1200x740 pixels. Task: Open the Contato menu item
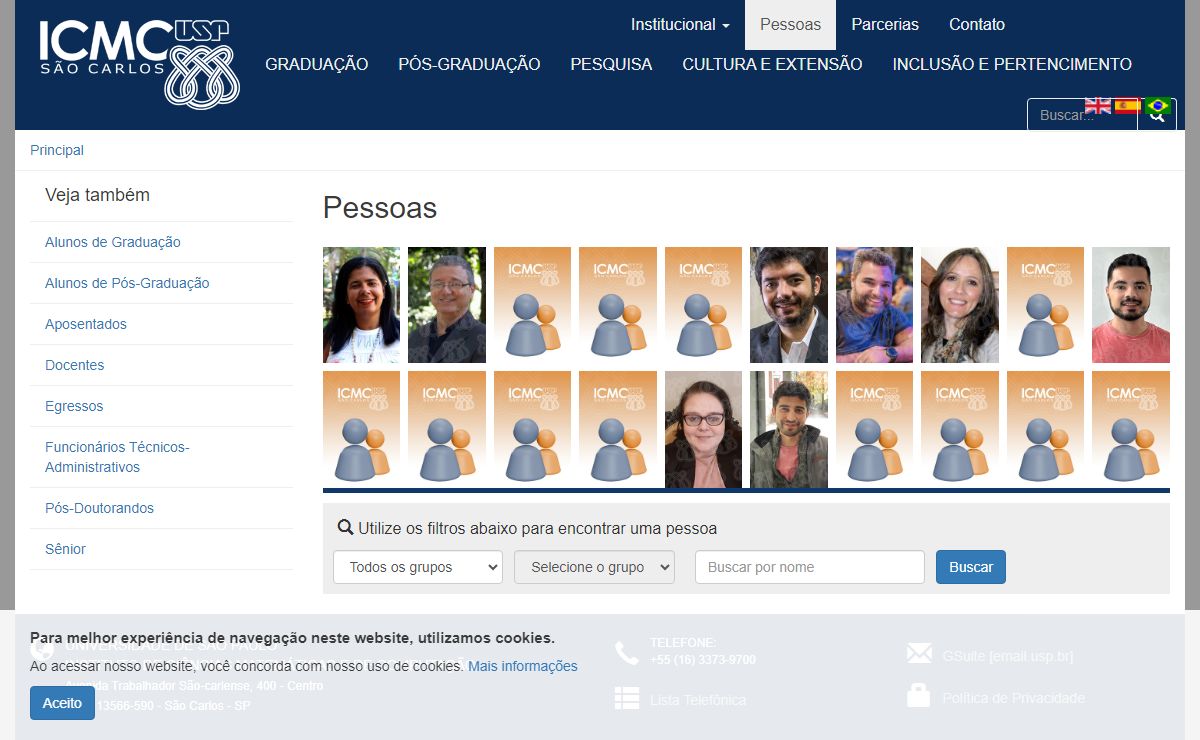click(977, 25)
